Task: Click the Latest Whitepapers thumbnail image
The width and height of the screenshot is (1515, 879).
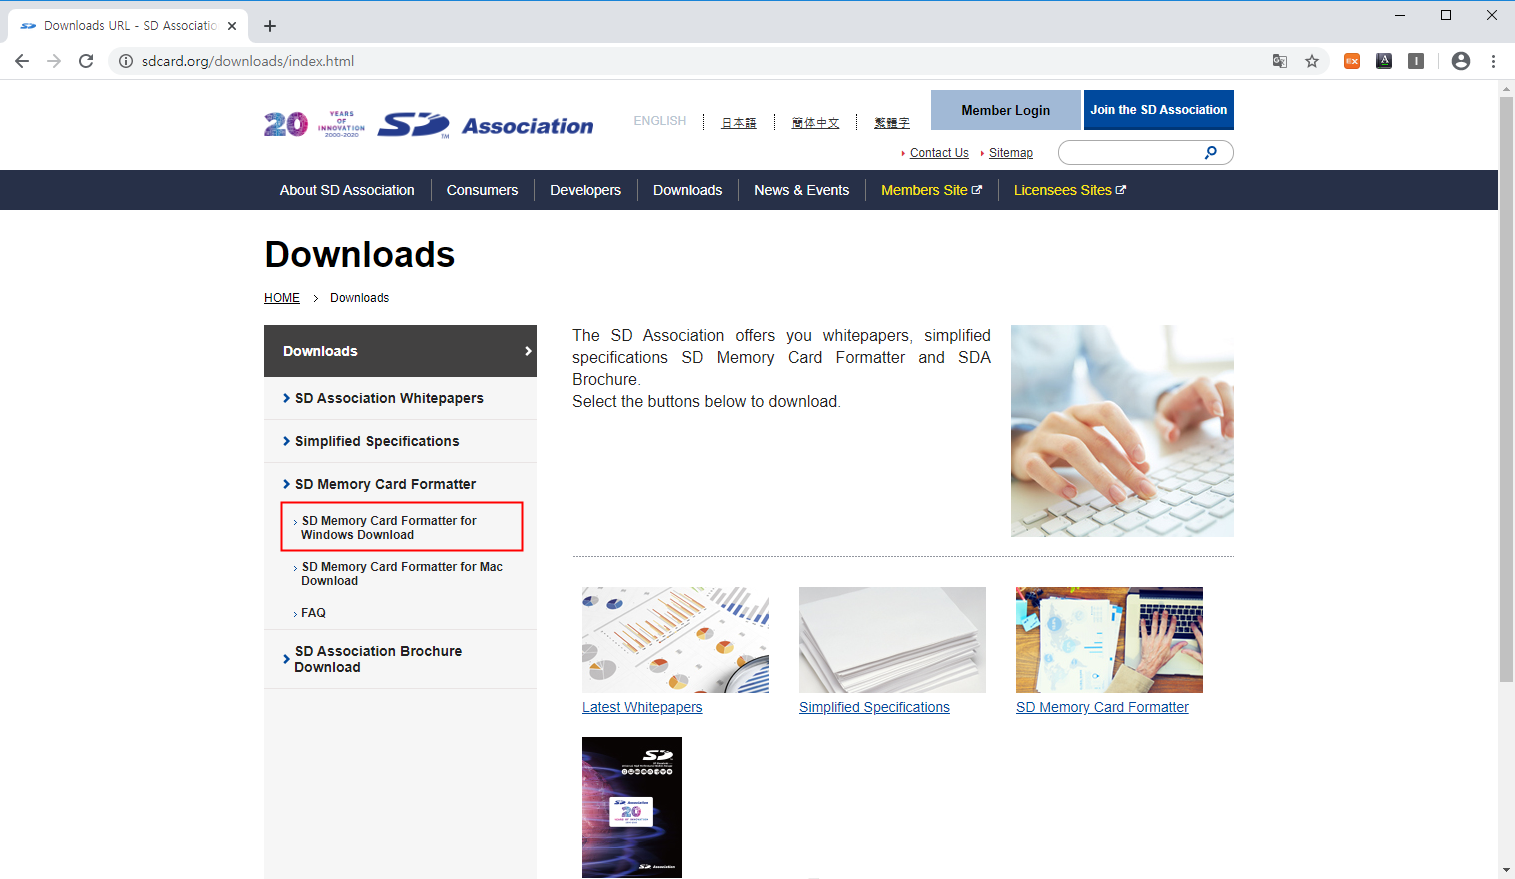Action: pos(675,640)
